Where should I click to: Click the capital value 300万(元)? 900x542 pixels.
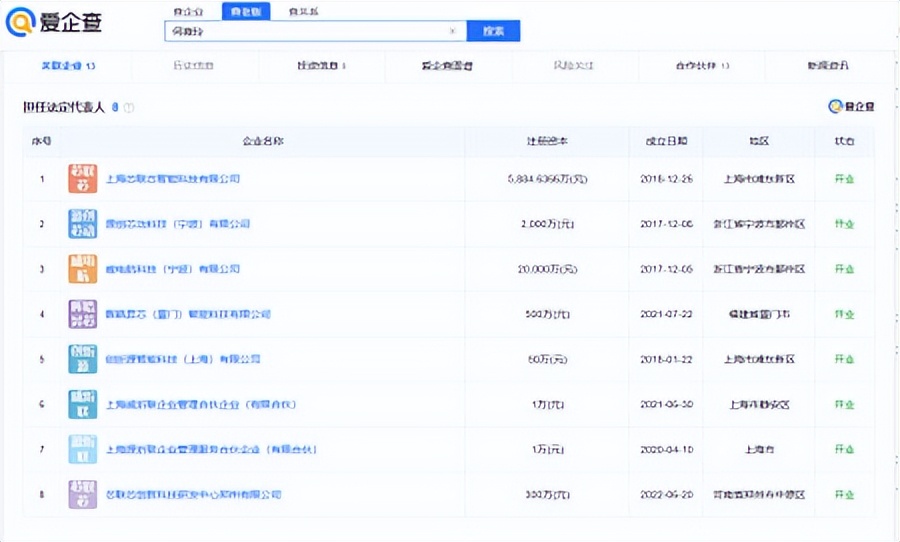click(x=548, y=494)
